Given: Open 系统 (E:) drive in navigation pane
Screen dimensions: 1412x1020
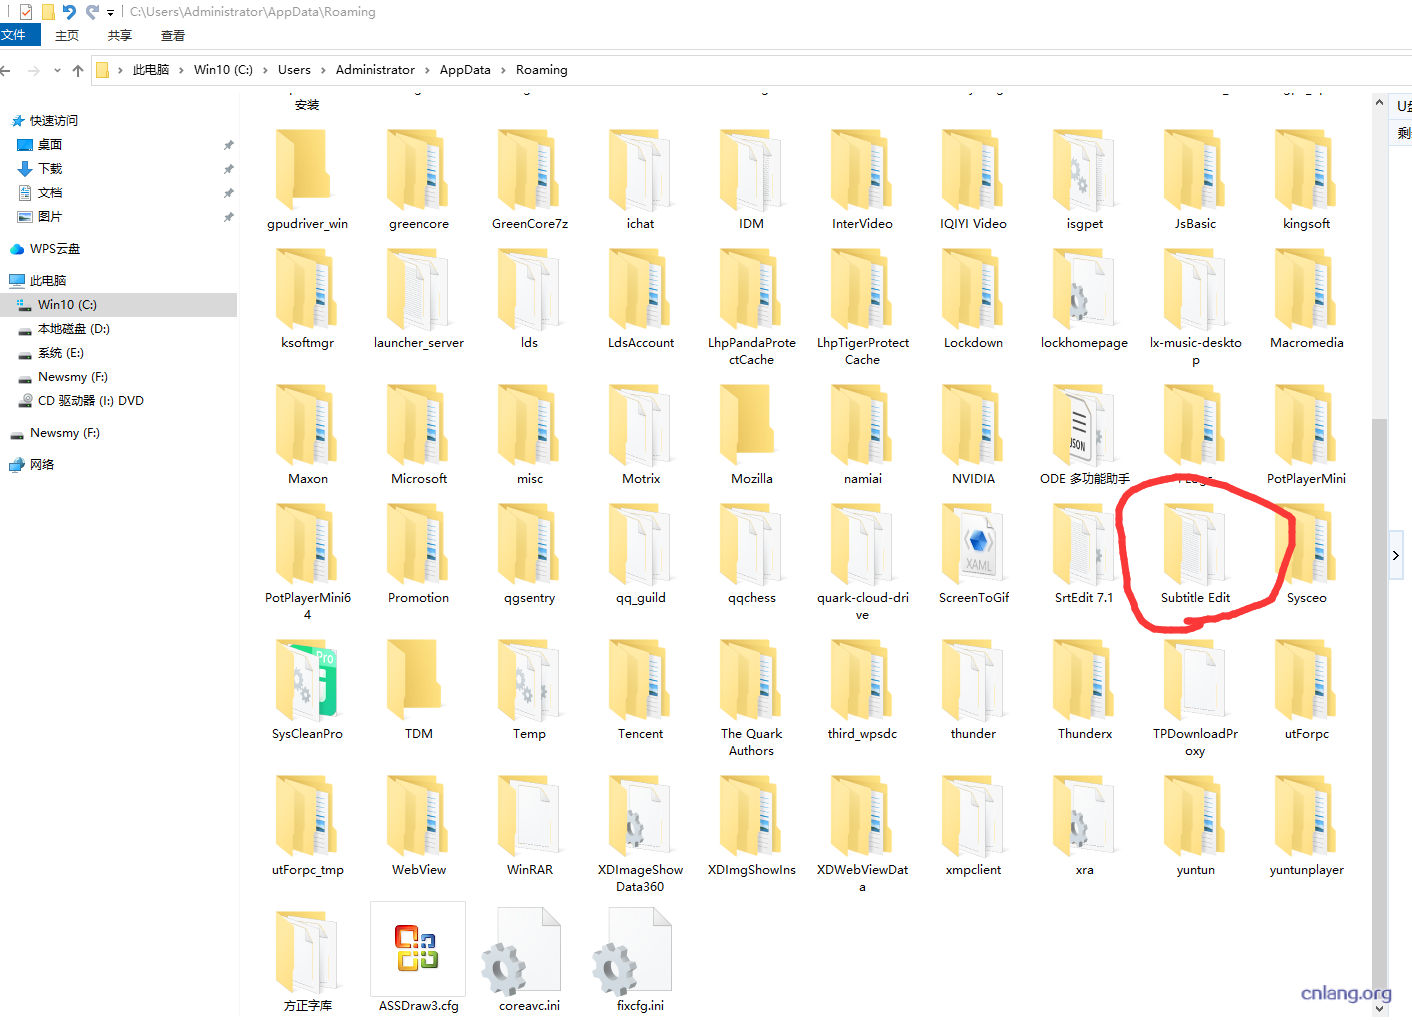Looking at the screenshot, I should (60, 353).
